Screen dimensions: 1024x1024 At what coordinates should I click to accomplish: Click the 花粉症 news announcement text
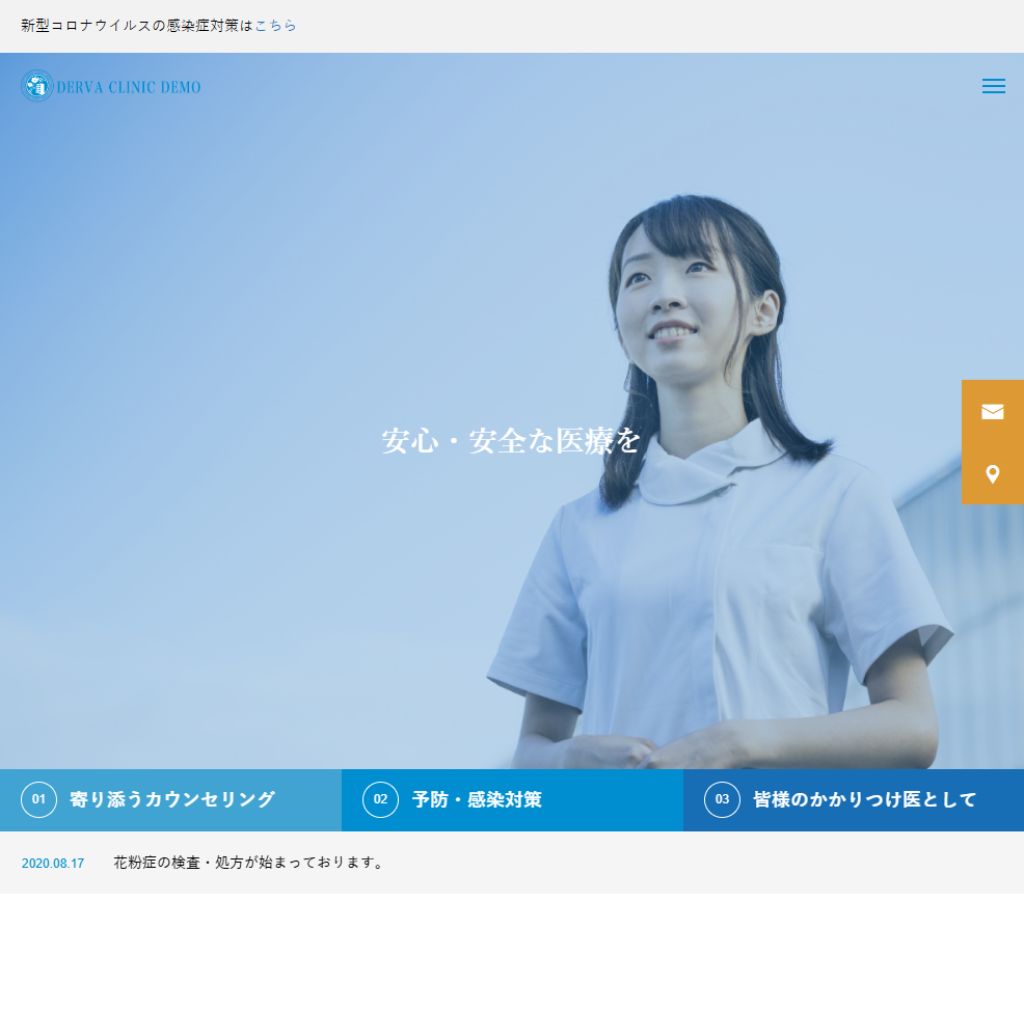[x=248, y=860]
